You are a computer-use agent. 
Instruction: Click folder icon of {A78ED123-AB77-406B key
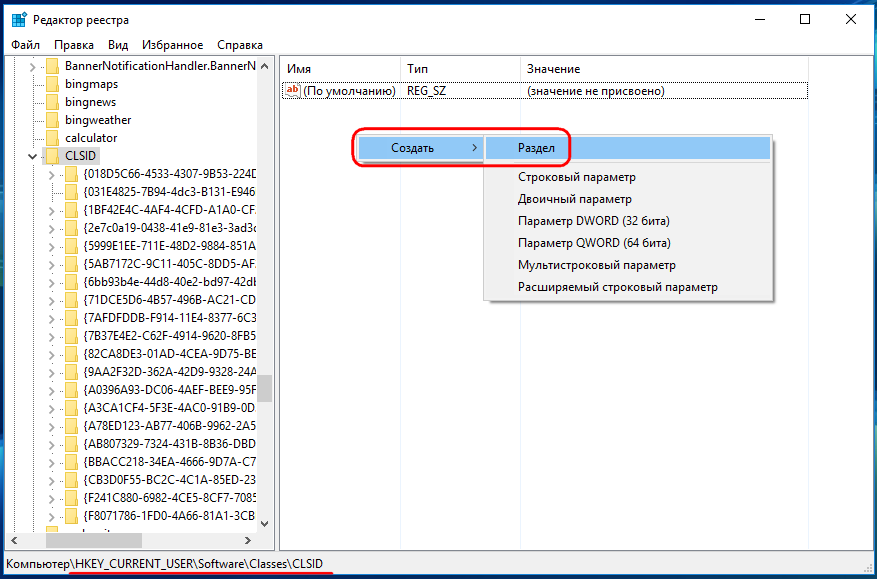coord(71,426)
